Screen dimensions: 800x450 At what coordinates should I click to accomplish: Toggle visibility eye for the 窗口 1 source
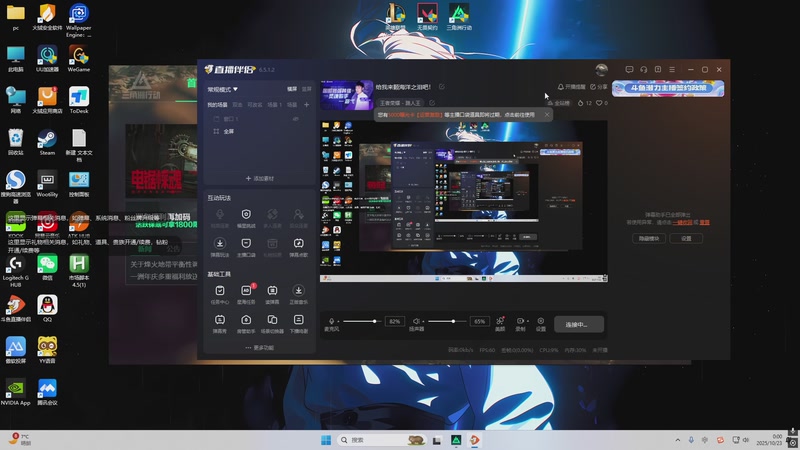pyautogui.click(x=295, y=119)
